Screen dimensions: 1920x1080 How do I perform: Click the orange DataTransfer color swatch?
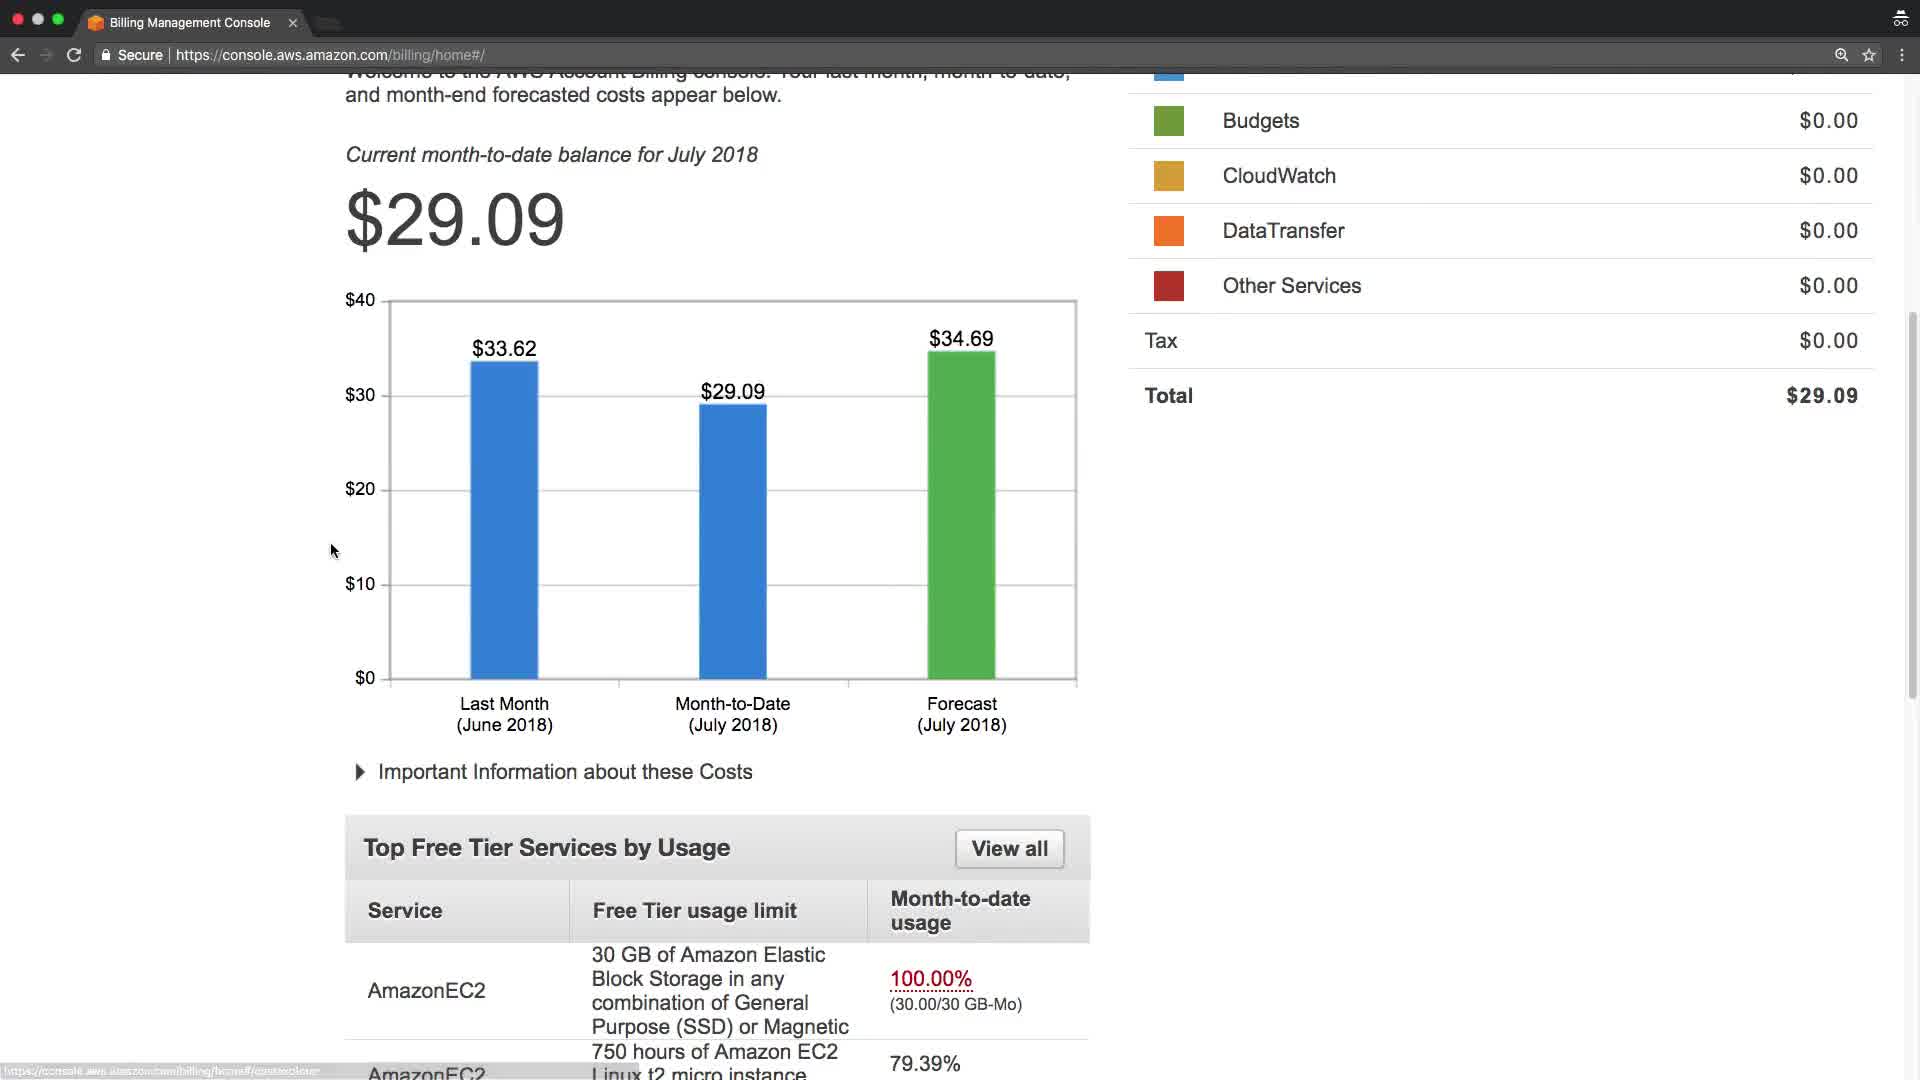point(1168,231)
